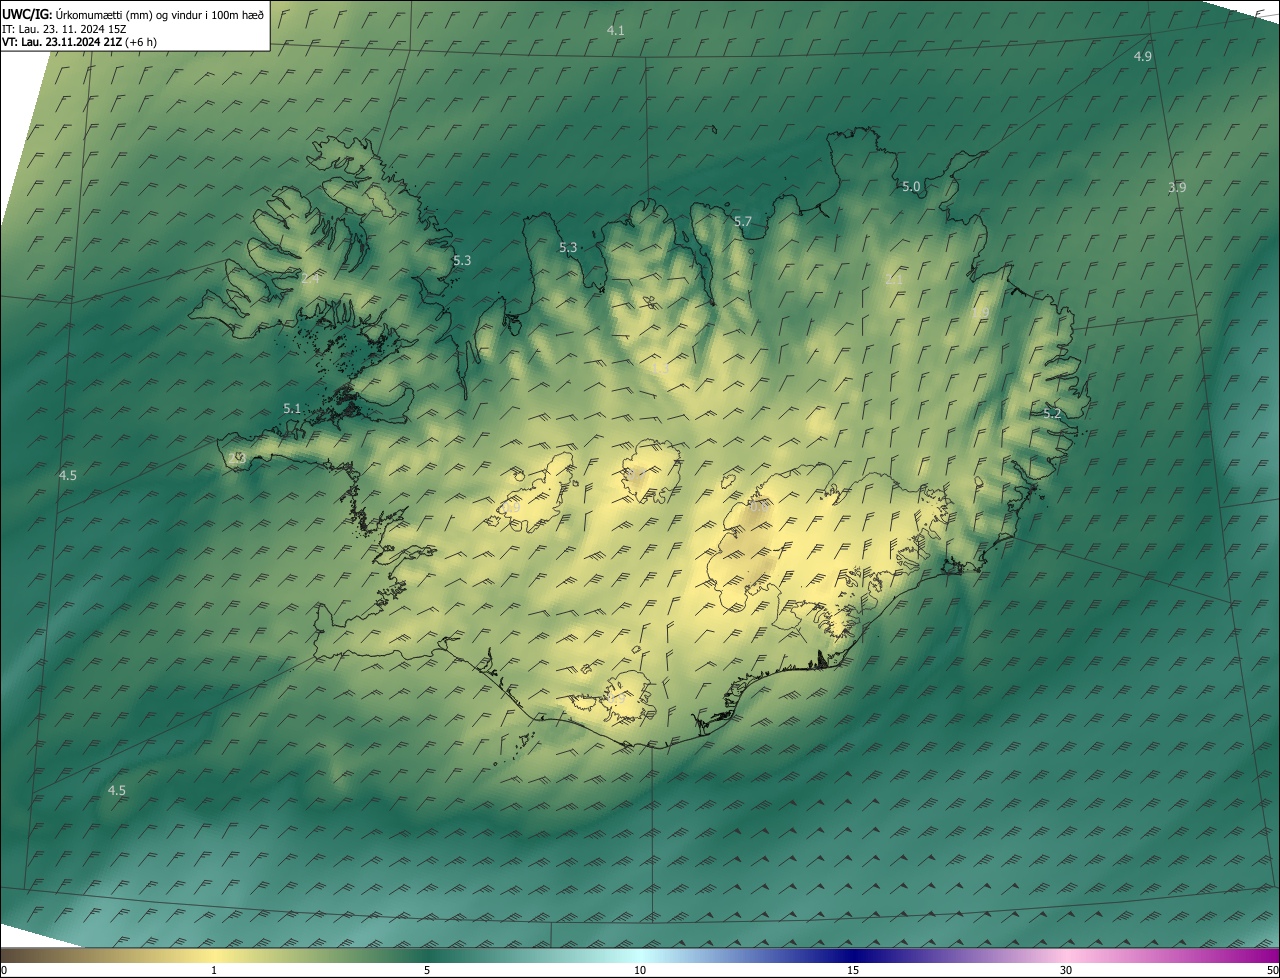Screen dimensions: 1280x978
Task: Click the '5' tick on the color scale
Action: [427, 971]
